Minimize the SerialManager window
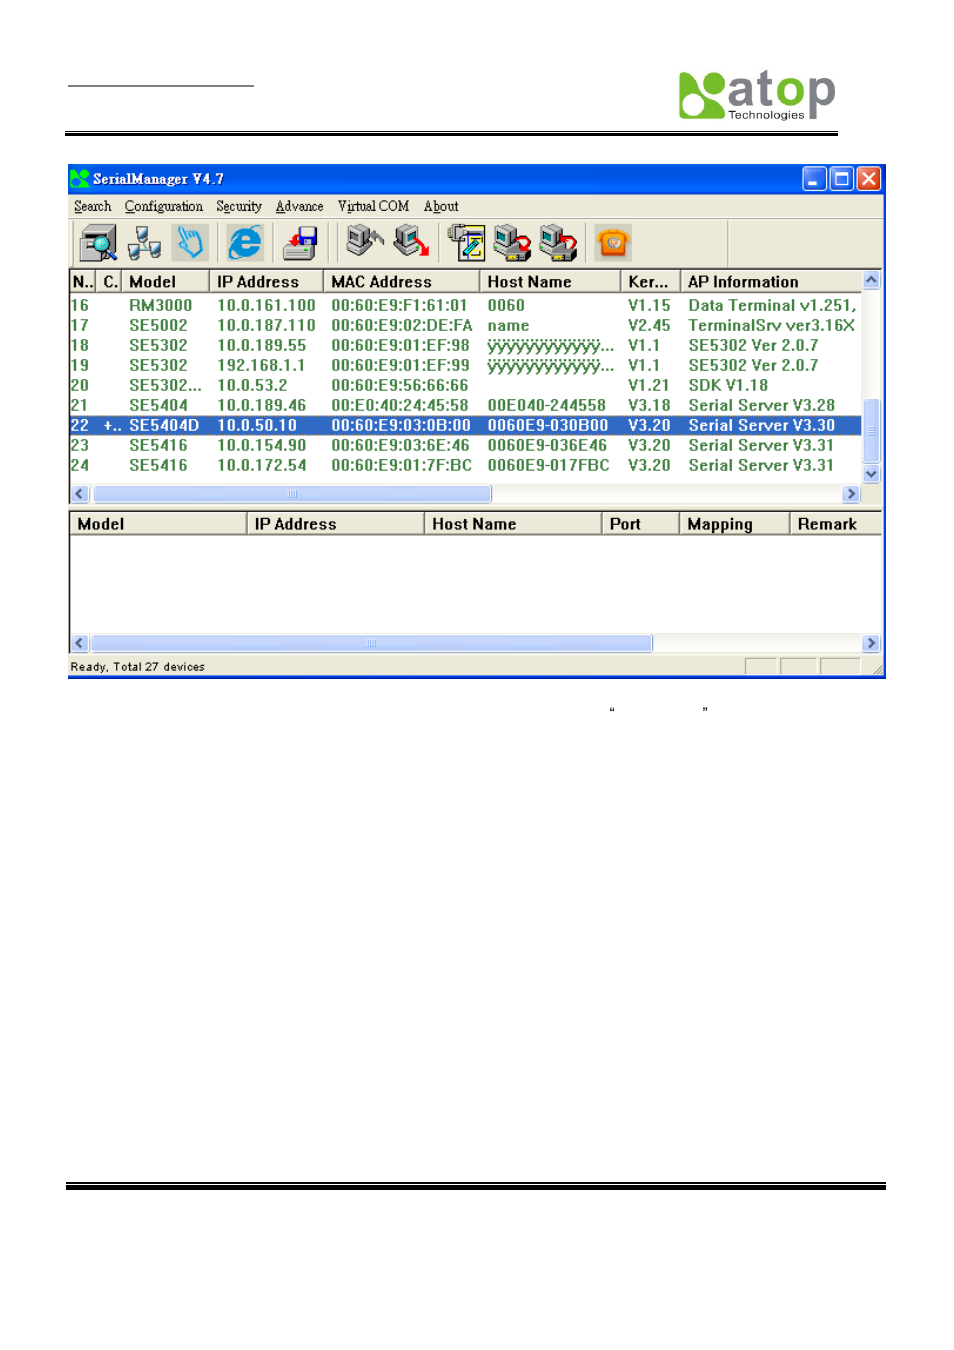Image resolution: width=954 pixels, height=1350 pixels. tap(815, 179)
